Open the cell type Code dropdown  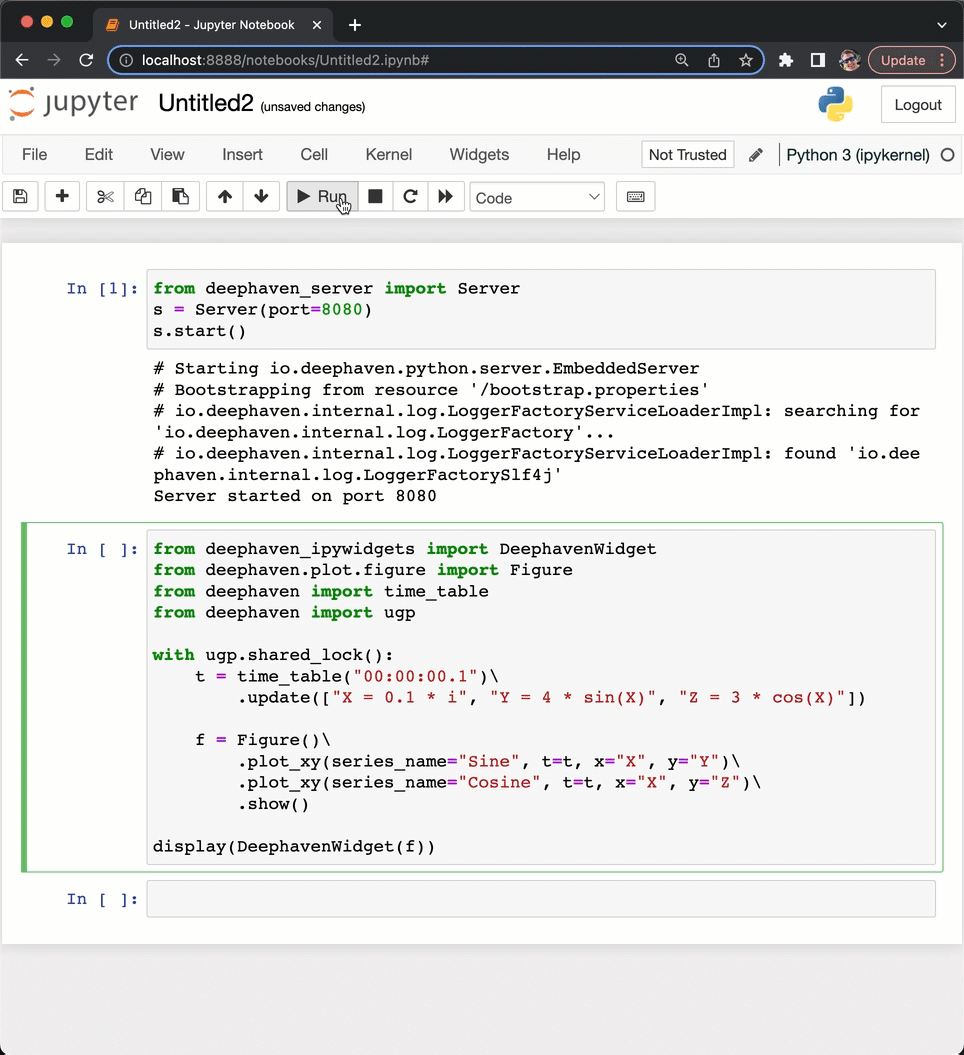pyautogui.click(x=537, y=197)
